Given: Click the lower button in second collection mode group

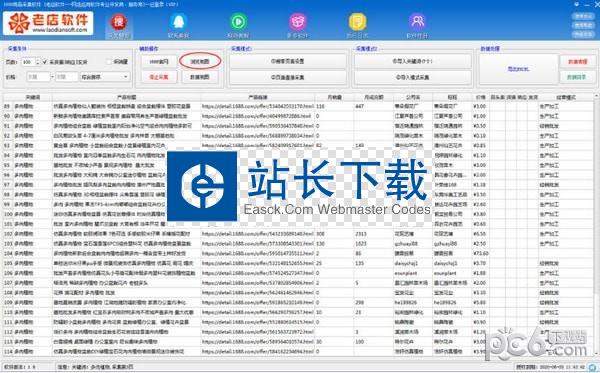Looking at the screenshot, I should (412, 77).
